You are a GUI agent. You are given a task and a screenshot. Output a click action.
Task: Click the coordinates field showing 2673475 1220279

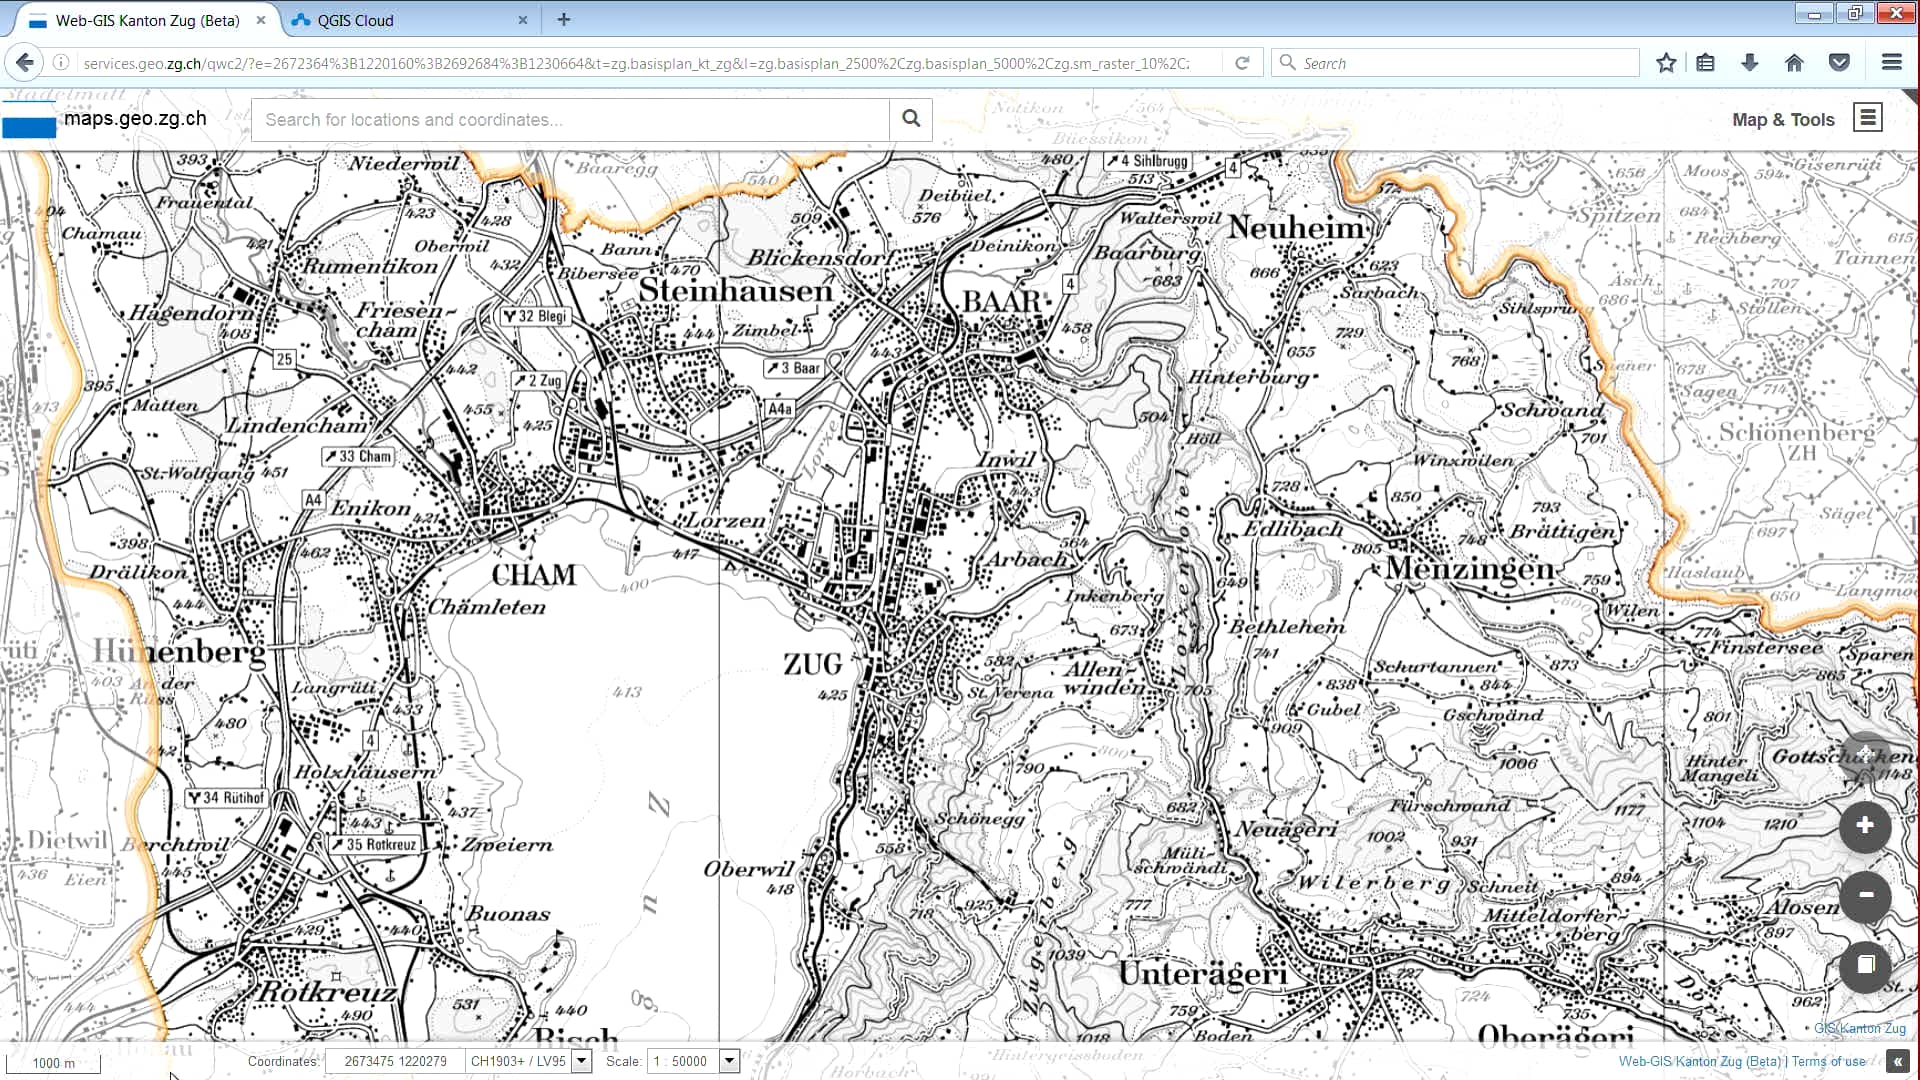395,1061
